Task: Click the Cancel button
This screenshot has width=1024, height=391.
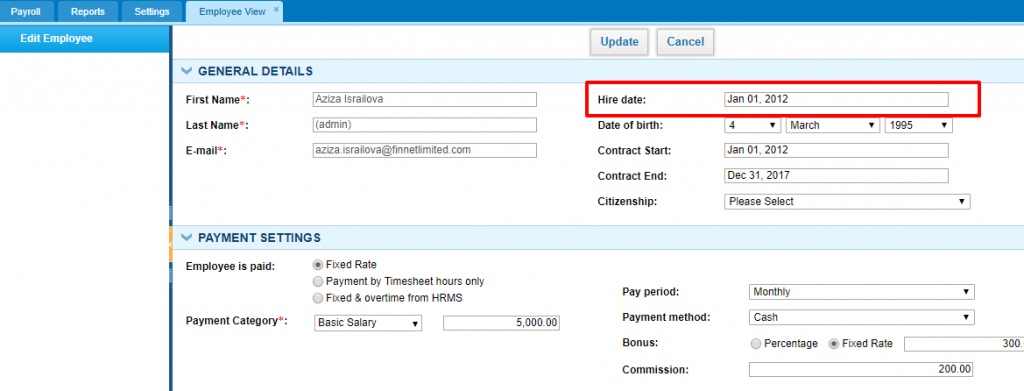Action: pyautogui.click(x=685, y=42)
